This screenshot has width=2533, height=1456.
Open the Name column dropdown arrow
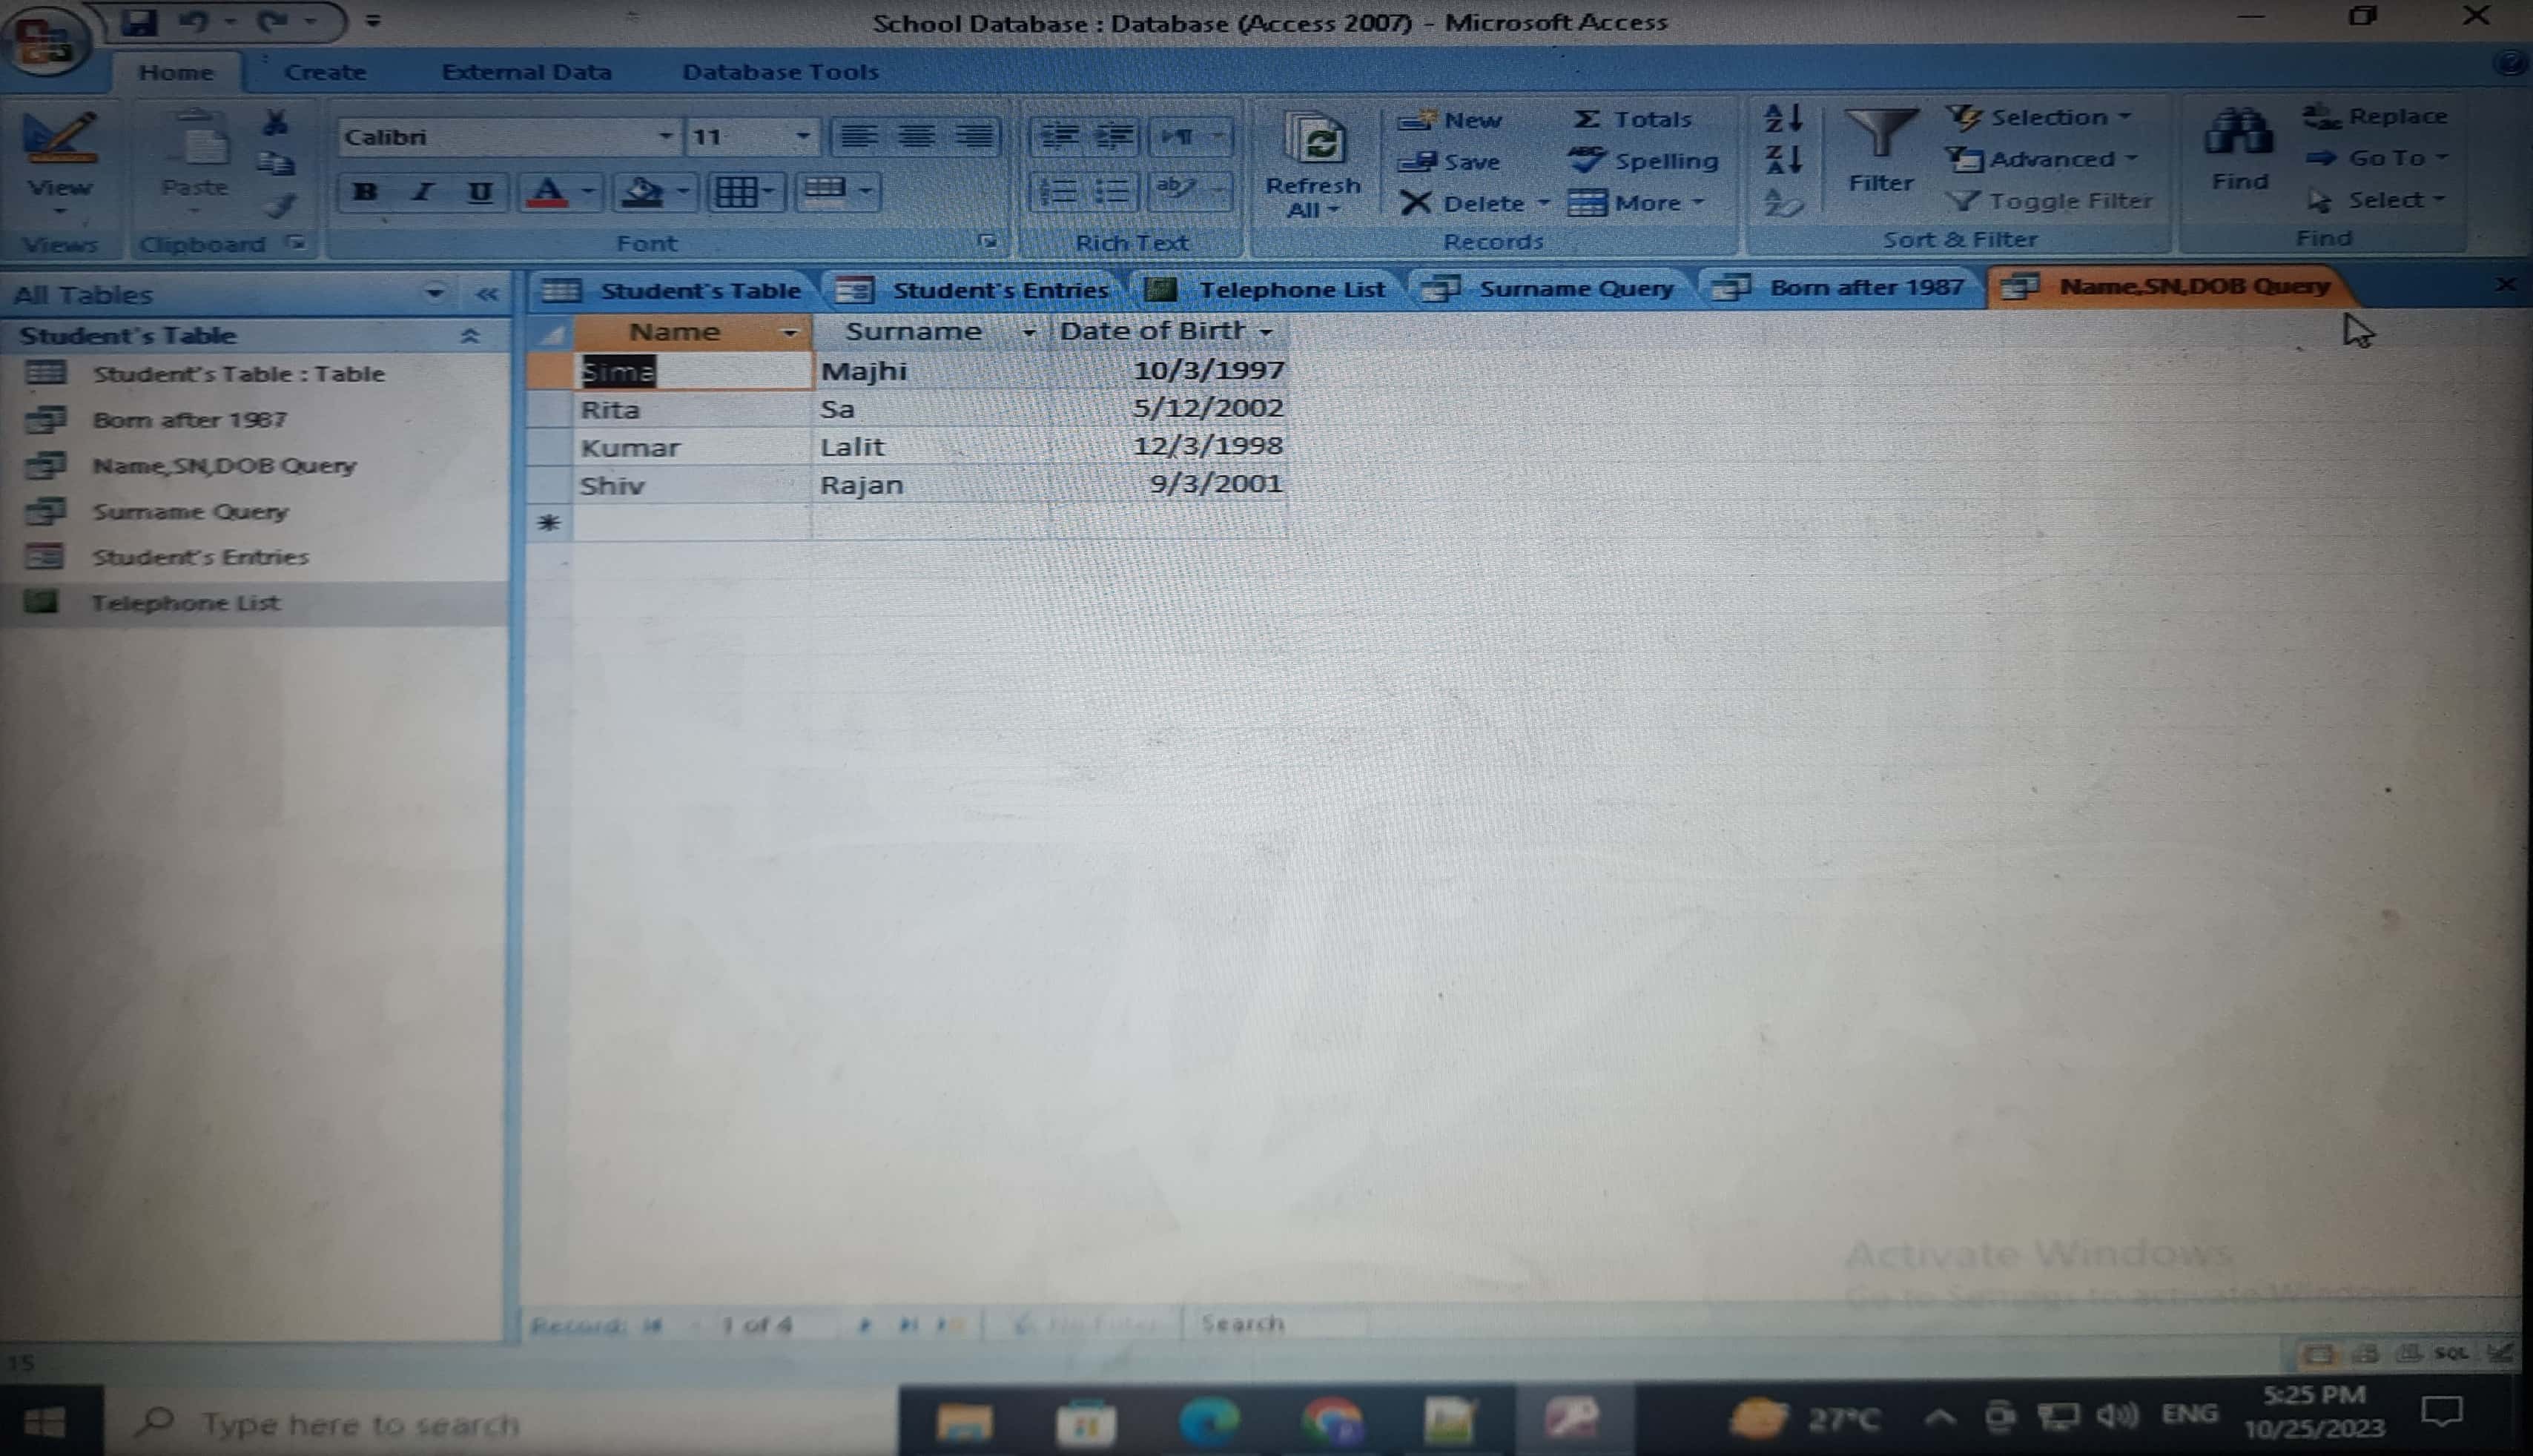coord(790,332)
